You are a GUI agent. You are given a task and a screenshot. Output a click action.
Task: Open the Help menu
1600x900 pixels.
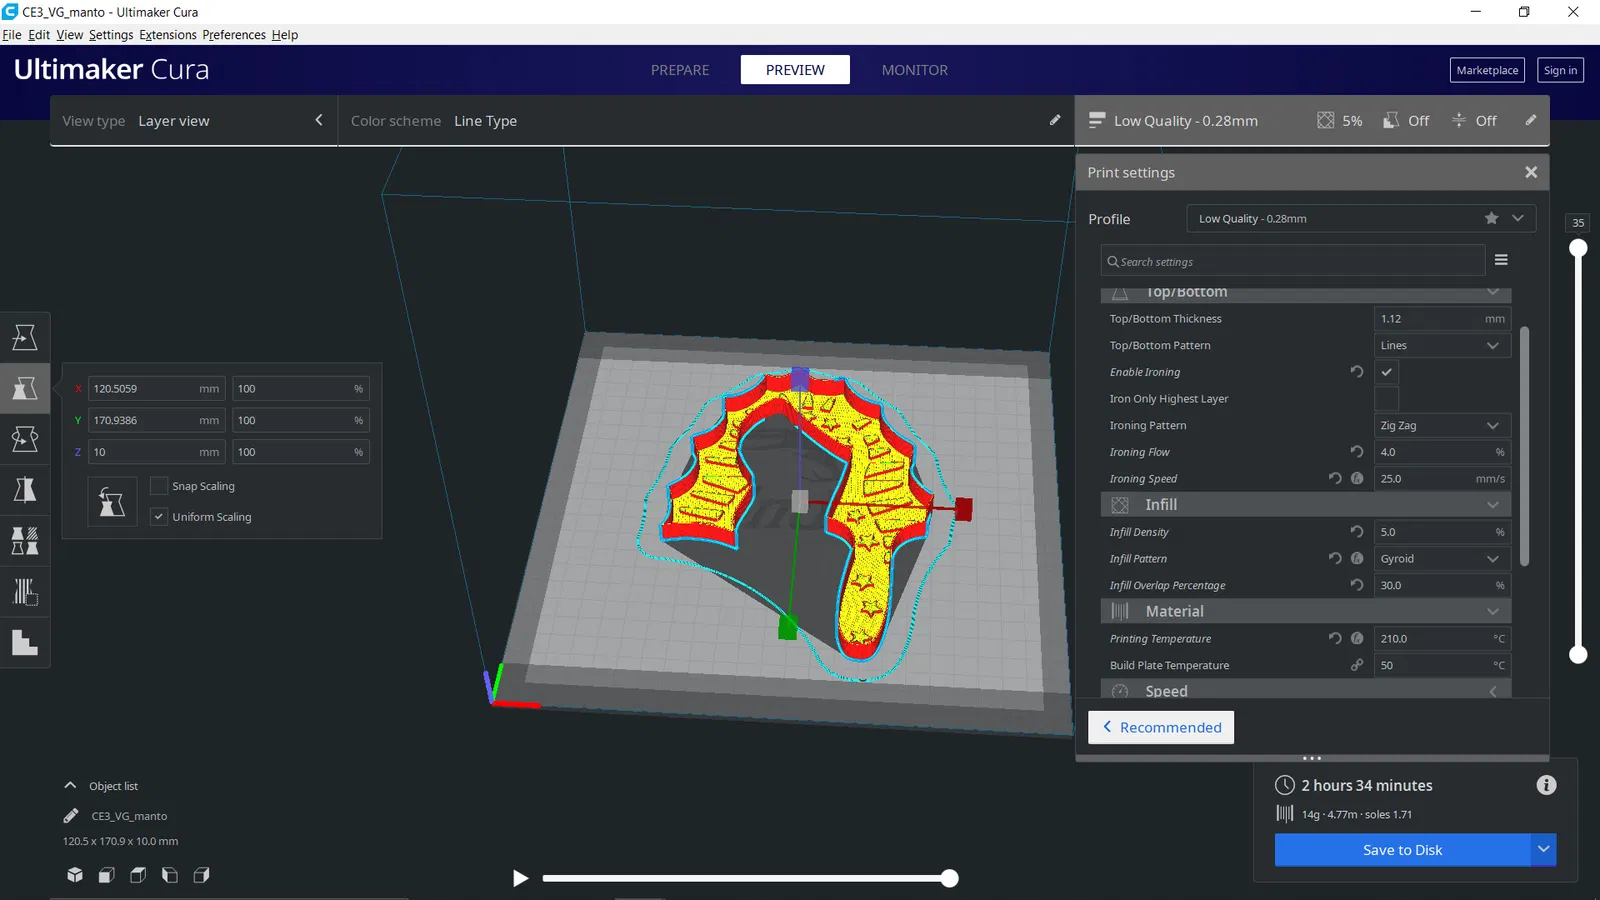(x=285, y=35)
